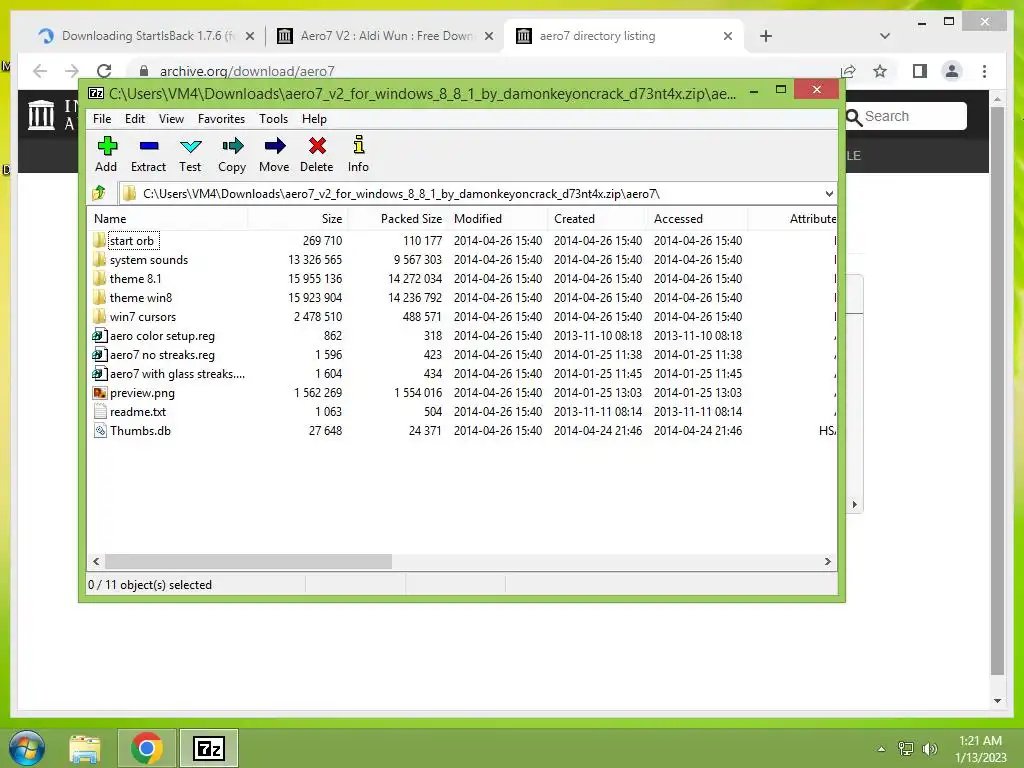Select the readme.txt file icon

click(x=99, y=411)
